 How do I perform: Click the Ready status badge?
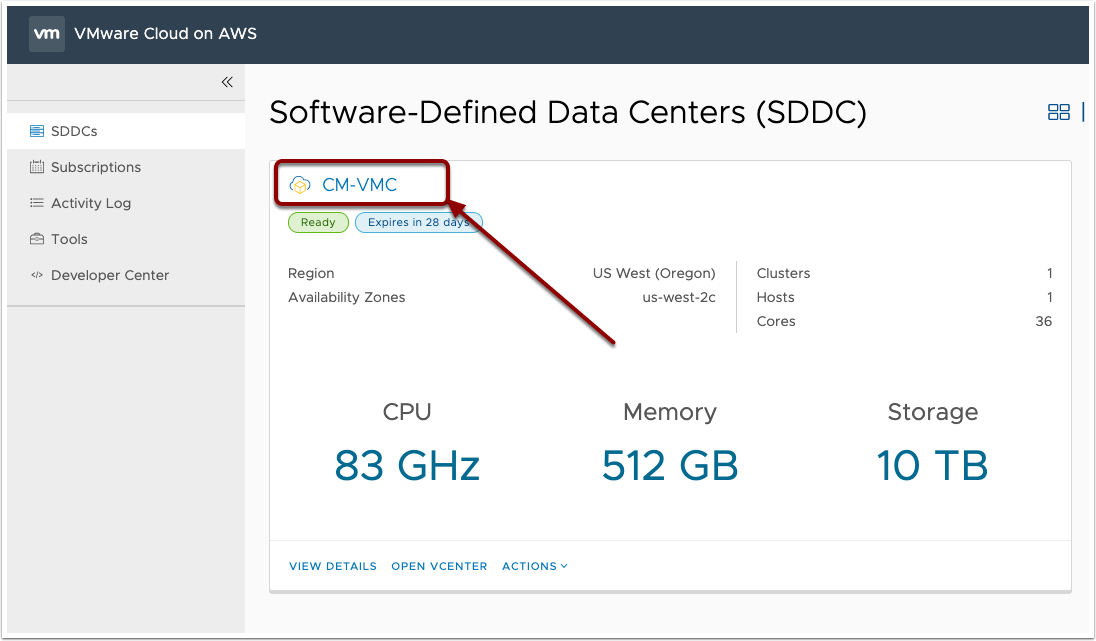pyautogui.click(x=318, y=222)
